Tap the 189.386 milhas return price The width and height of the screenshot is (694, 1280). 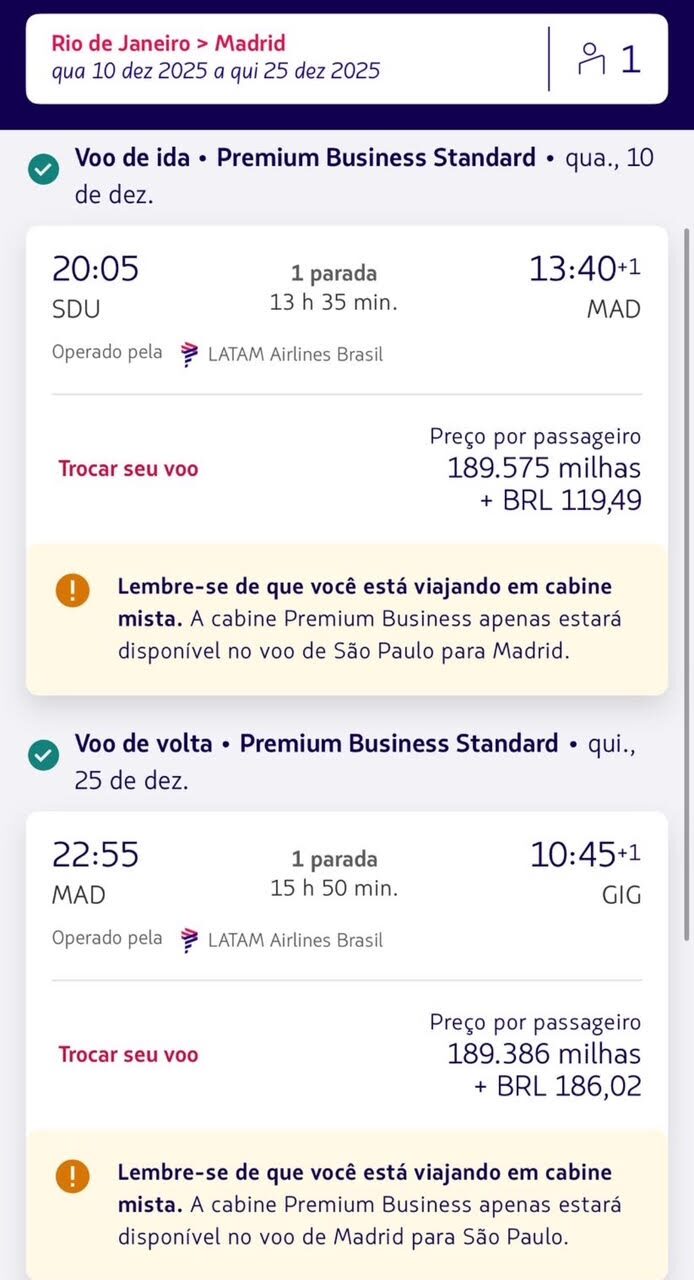click(544, 1054)
